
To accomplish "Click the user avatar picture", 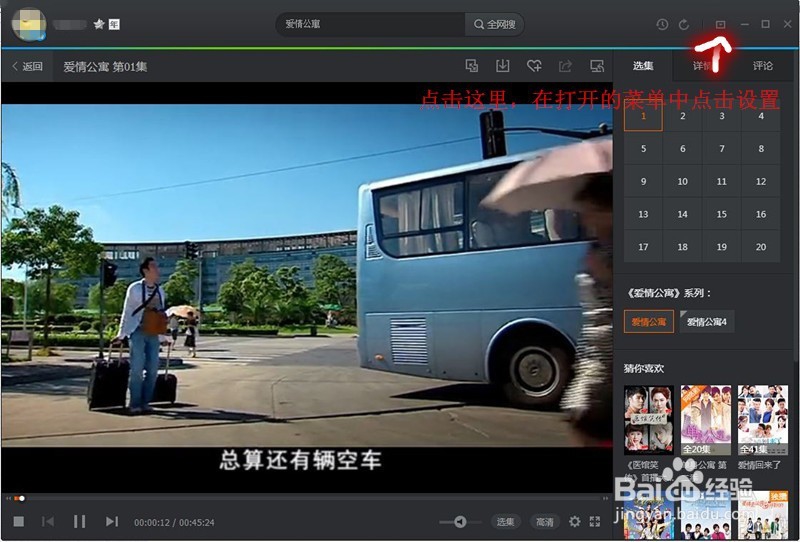I will (x=29, y=24).
